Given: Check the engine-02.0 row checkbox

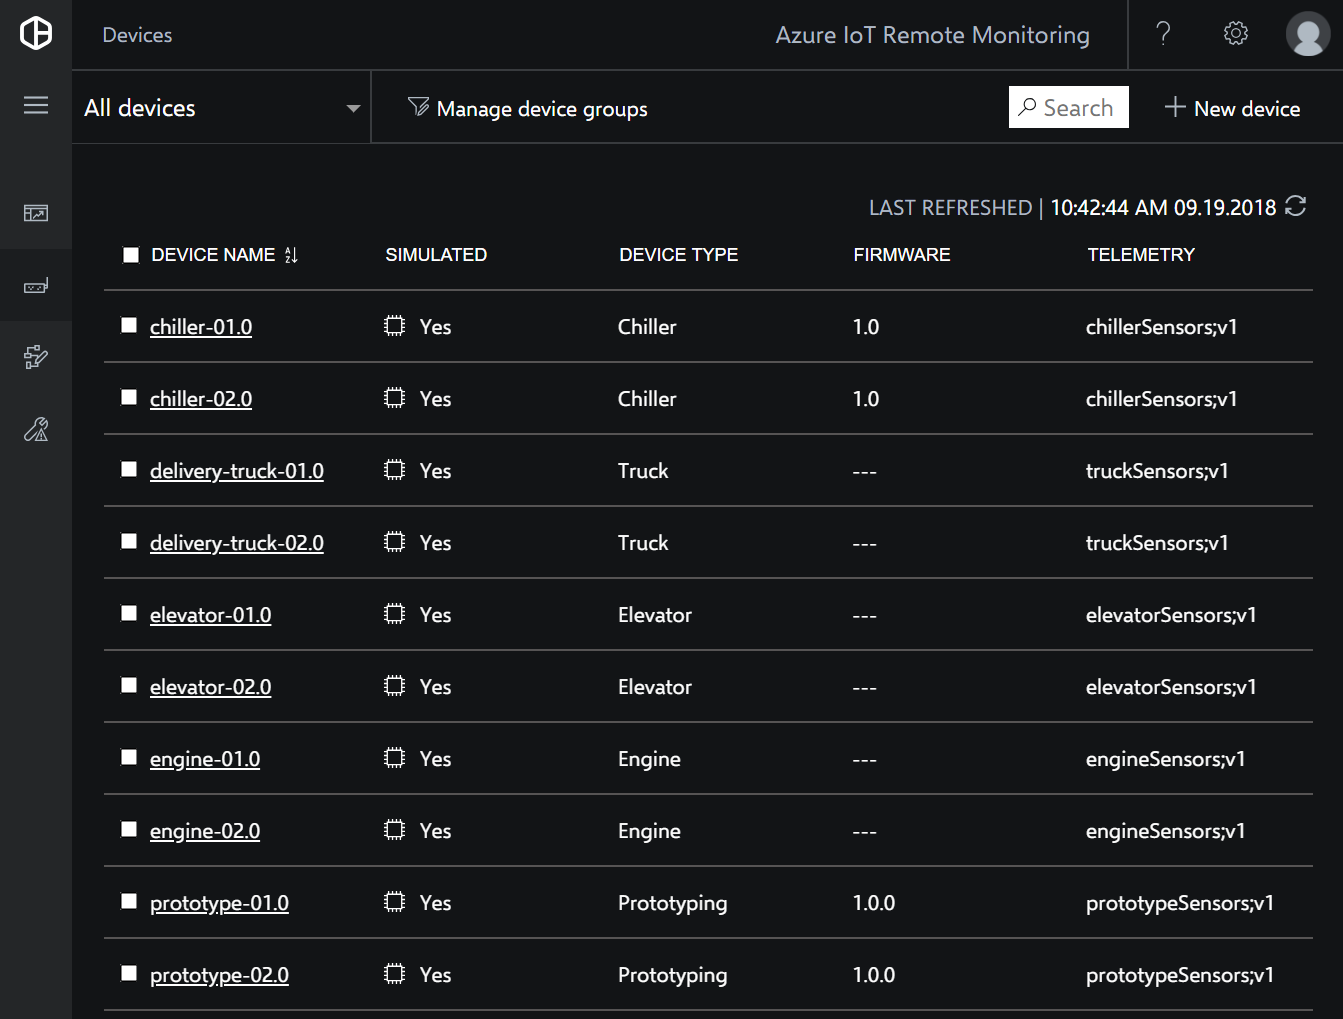Looking at the screenshot, I should click(129, 829).
